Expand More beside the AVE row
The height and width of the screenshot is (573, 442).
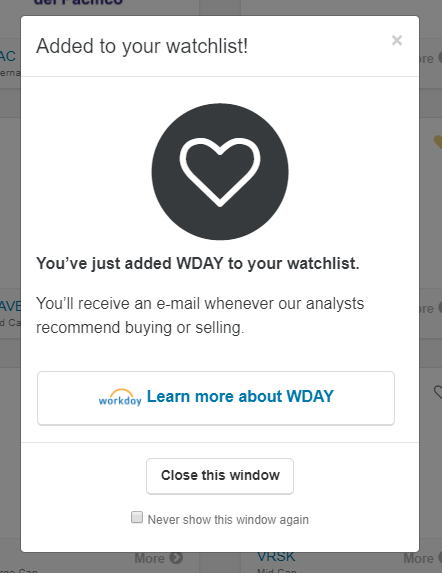coord(427,309)
